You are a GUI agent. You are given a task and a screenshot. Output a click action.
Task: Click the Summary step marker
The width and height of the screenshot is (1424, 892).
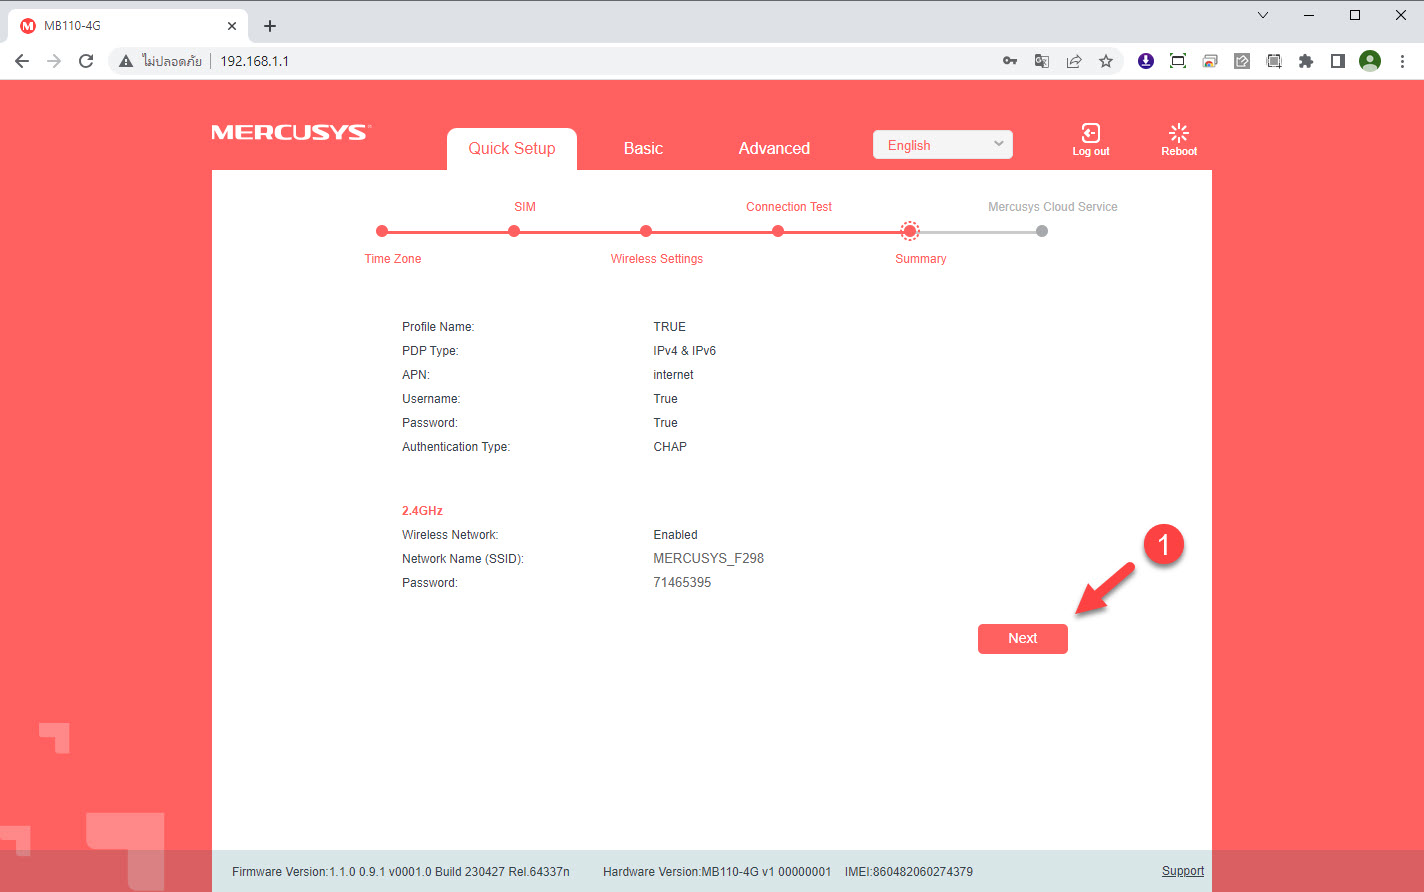[x=910, y=231]
